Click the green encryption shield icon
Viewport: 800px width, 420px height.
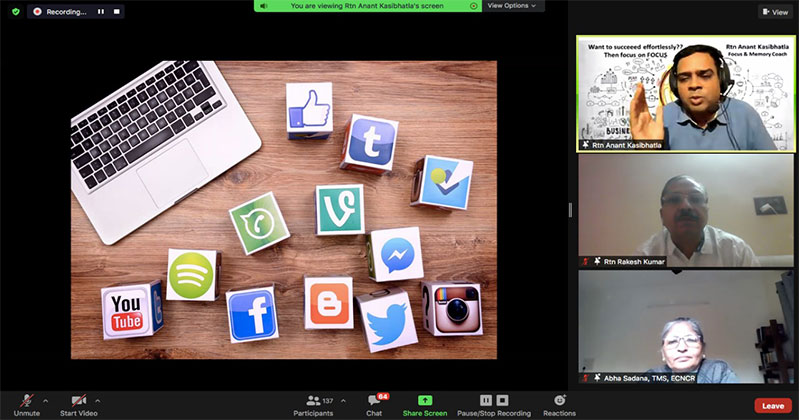coord(15,11)
